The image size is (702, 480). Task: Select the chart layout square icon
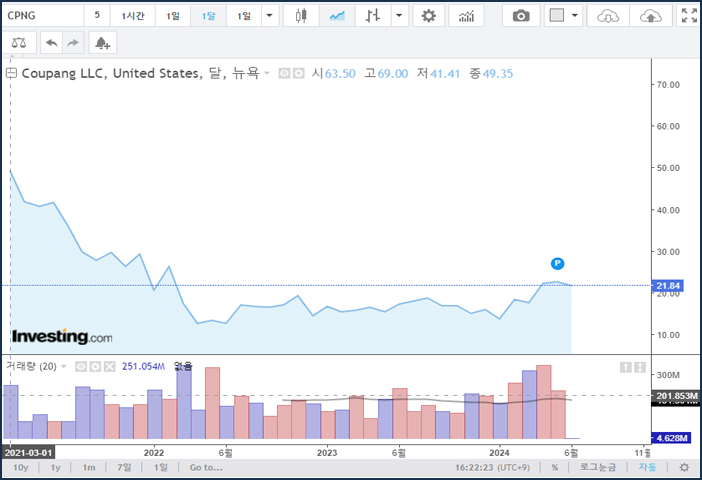556,16
